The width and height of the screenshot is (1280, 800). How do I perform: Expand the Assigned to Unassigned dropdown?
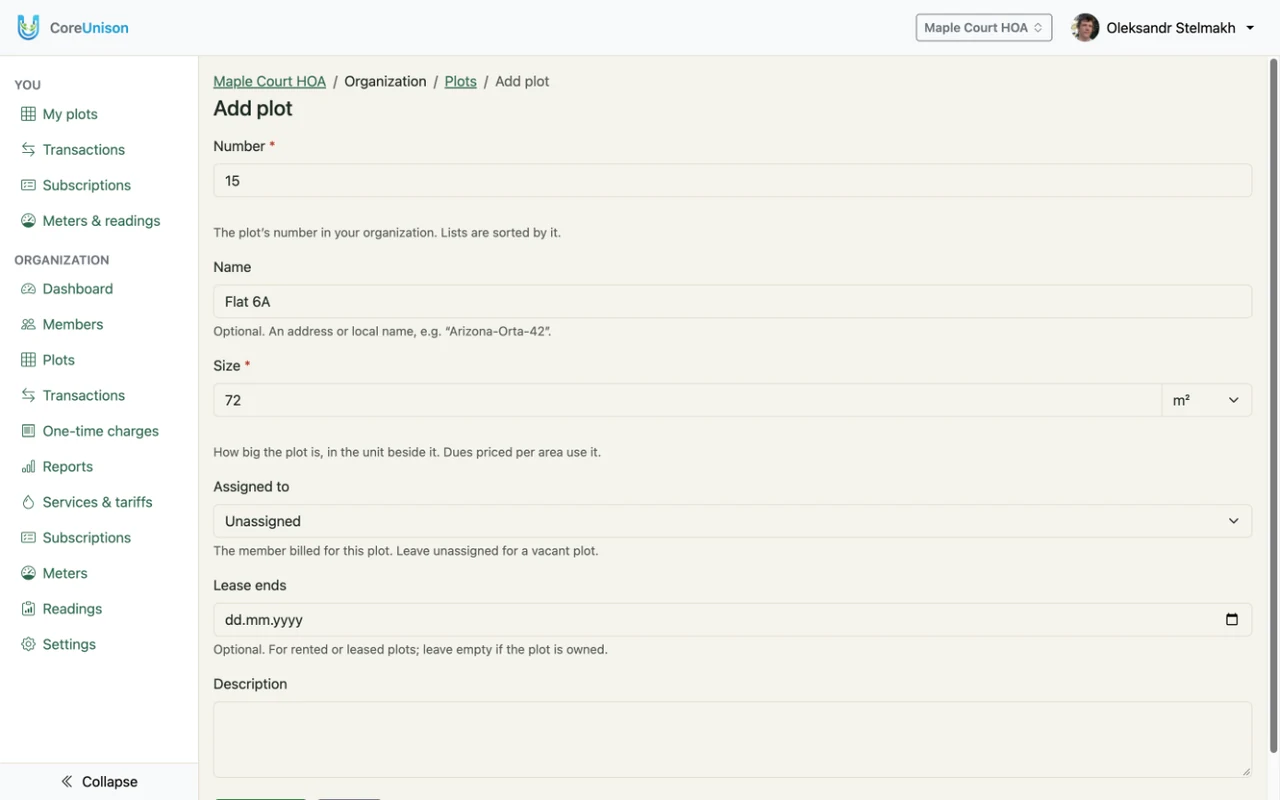click(x=732, y=521)
